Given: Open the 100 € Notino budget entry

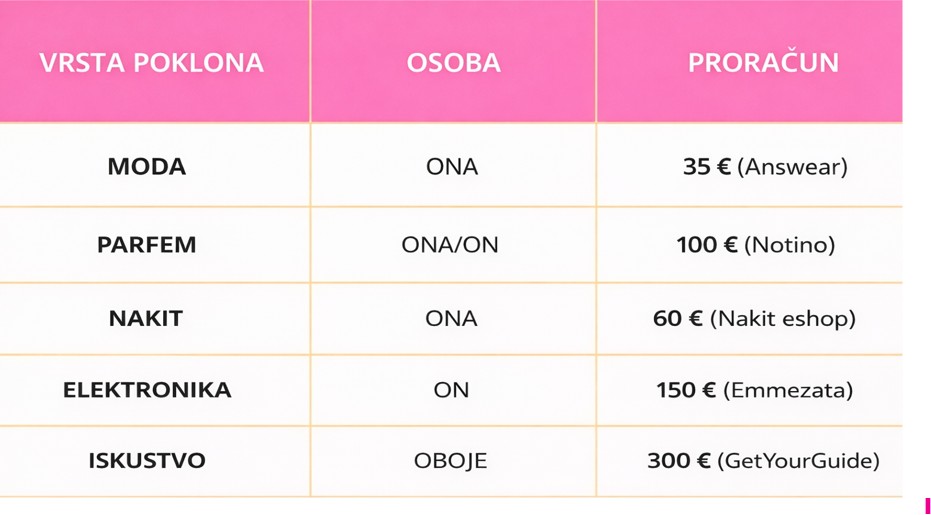Looking at the screenshot, I should (x=755, y=244).
